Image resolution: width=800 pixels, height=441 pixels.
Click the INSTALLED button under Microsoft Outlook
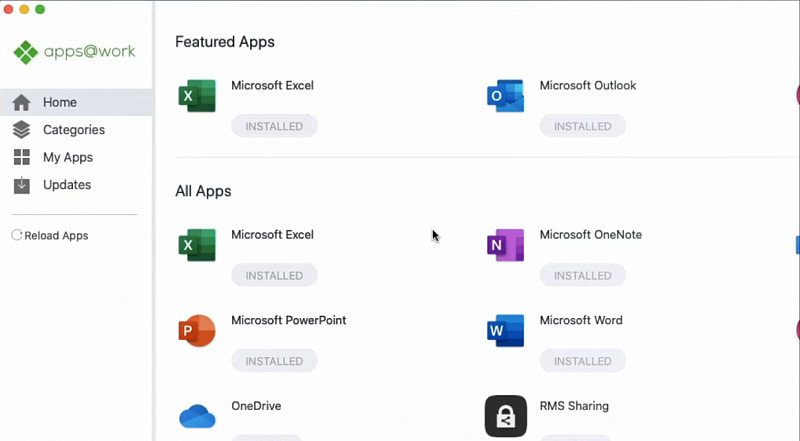(583, 126)
